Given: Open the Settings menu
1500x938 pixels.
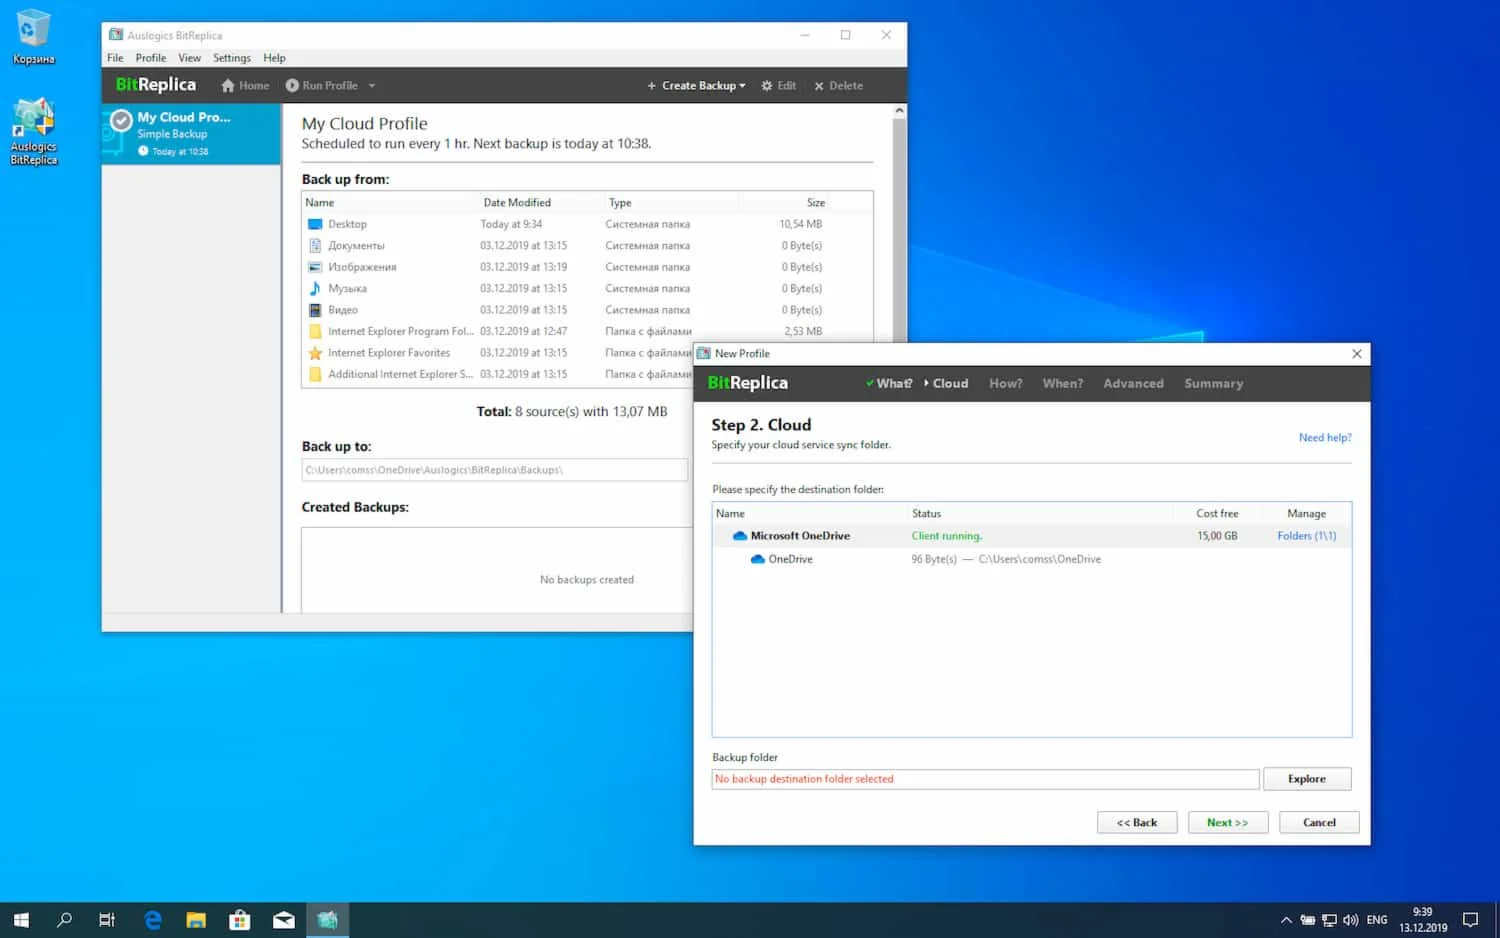Looking at the screenshot, I should tap(231, 58).
